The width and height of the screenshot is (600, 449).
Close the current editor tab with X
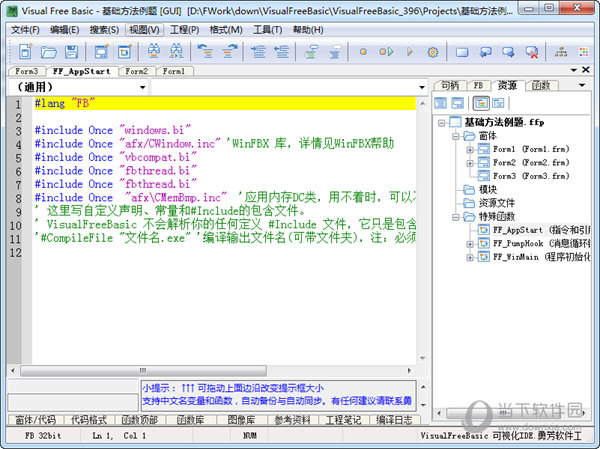[x=586, y=70]
